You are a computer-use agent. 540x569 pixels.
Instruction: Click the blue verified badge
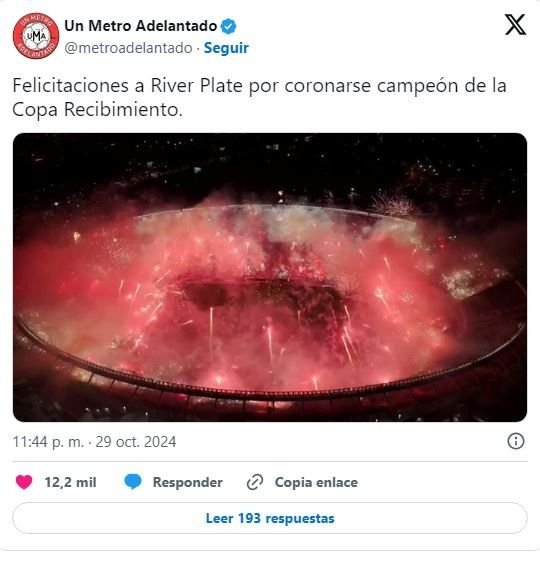[x=229, y=26]
